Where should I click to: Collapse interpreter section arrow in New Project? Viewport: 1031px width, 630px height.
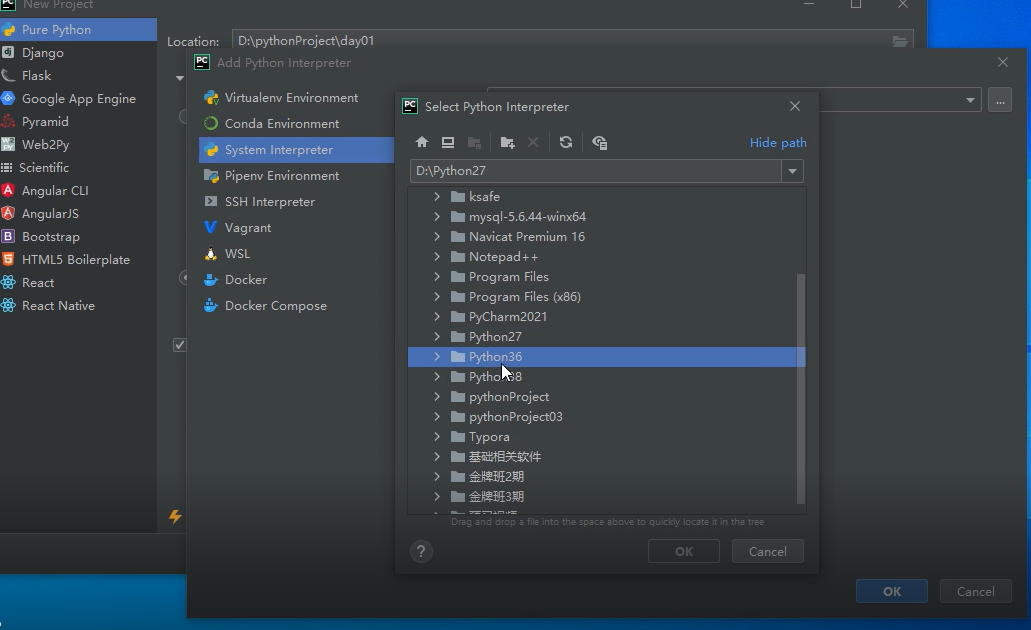point(180,78)
